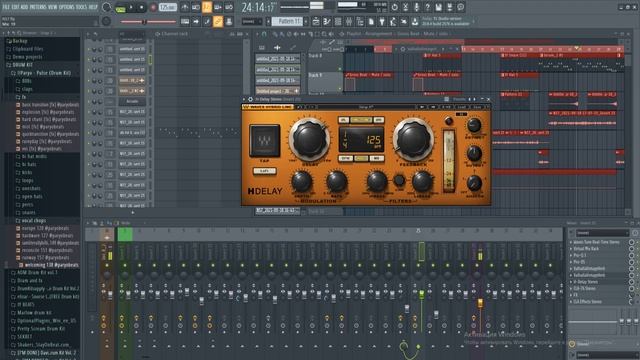
Task: Toggle the highlighted countdown-before-recording icon
Action: click(207, 7)
